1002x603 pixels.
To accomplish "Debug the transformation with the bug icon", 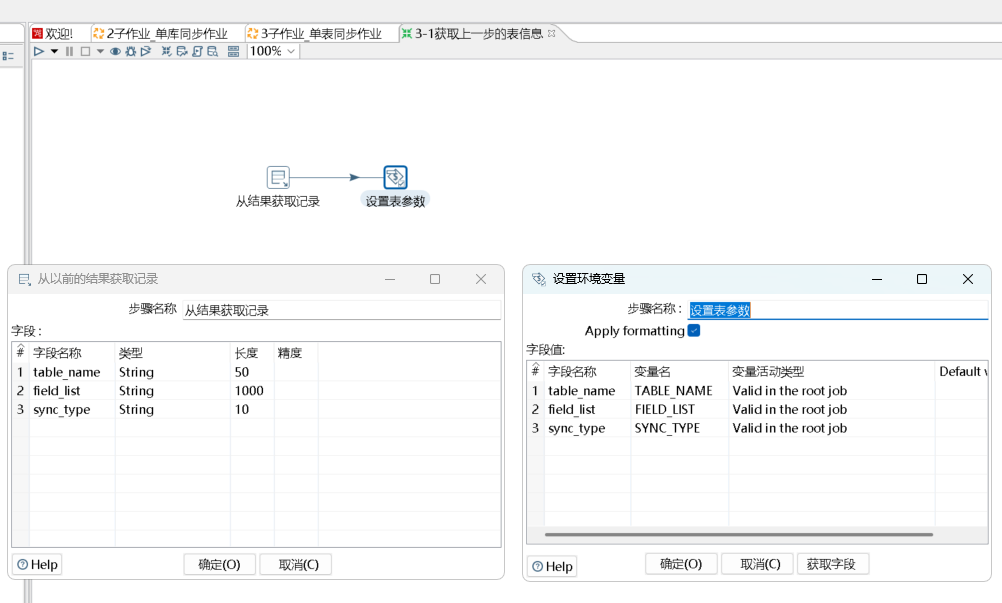I will click(x=131, y=51).
